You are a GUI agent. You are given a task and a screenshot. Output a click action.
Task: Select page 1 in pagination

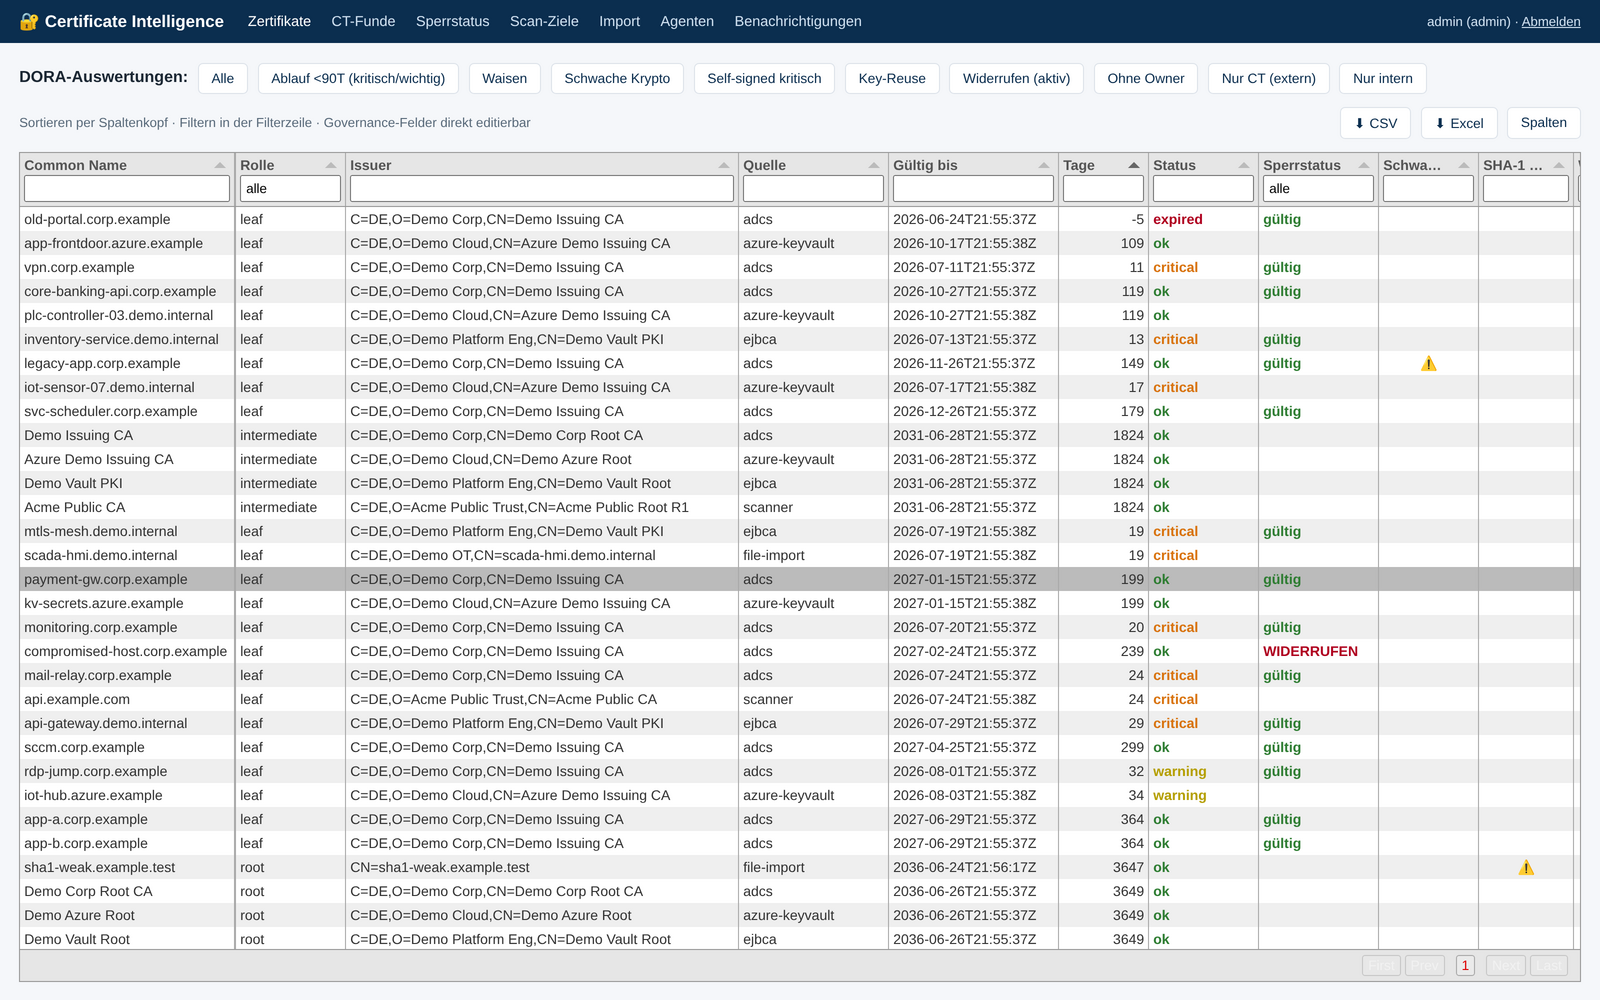(1465, 965)
